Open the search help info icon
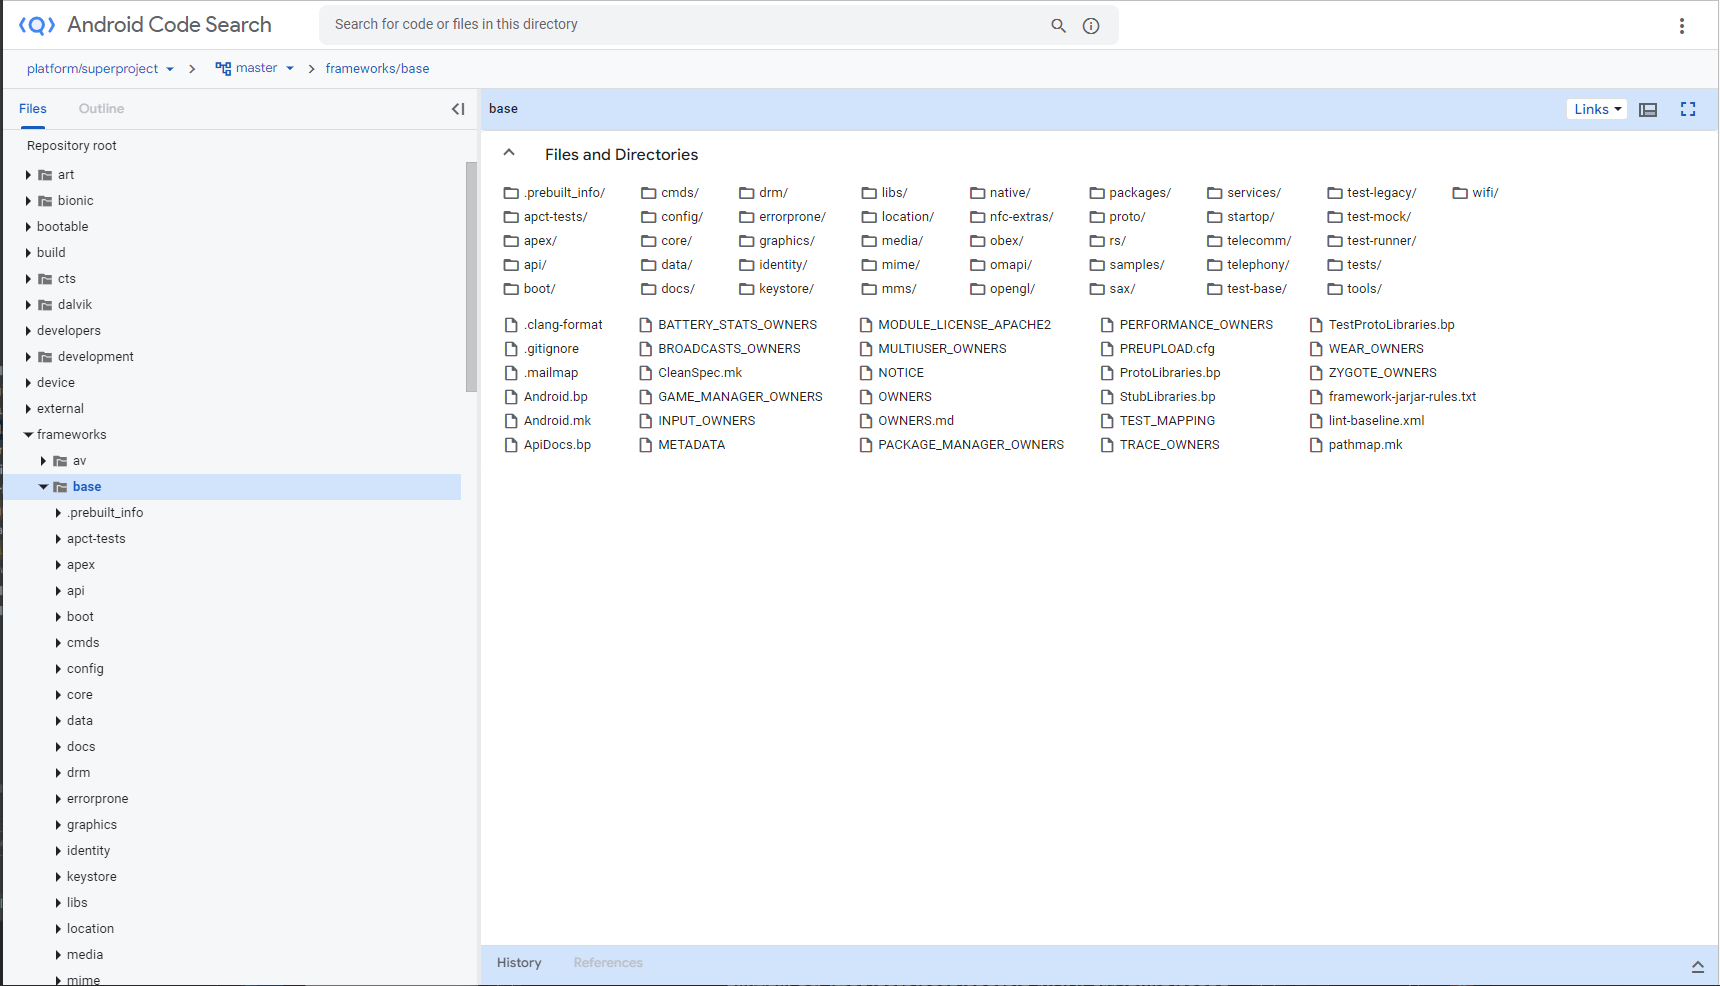 click(1091, 25)
